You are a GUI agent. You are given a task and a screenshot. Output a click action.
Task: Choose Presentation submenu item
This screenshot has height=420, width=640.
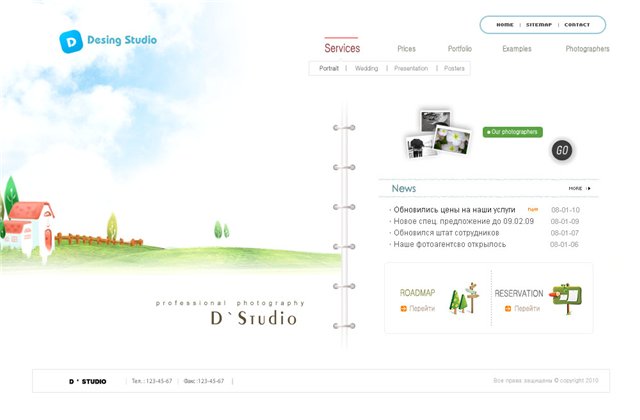coord(411,69)
